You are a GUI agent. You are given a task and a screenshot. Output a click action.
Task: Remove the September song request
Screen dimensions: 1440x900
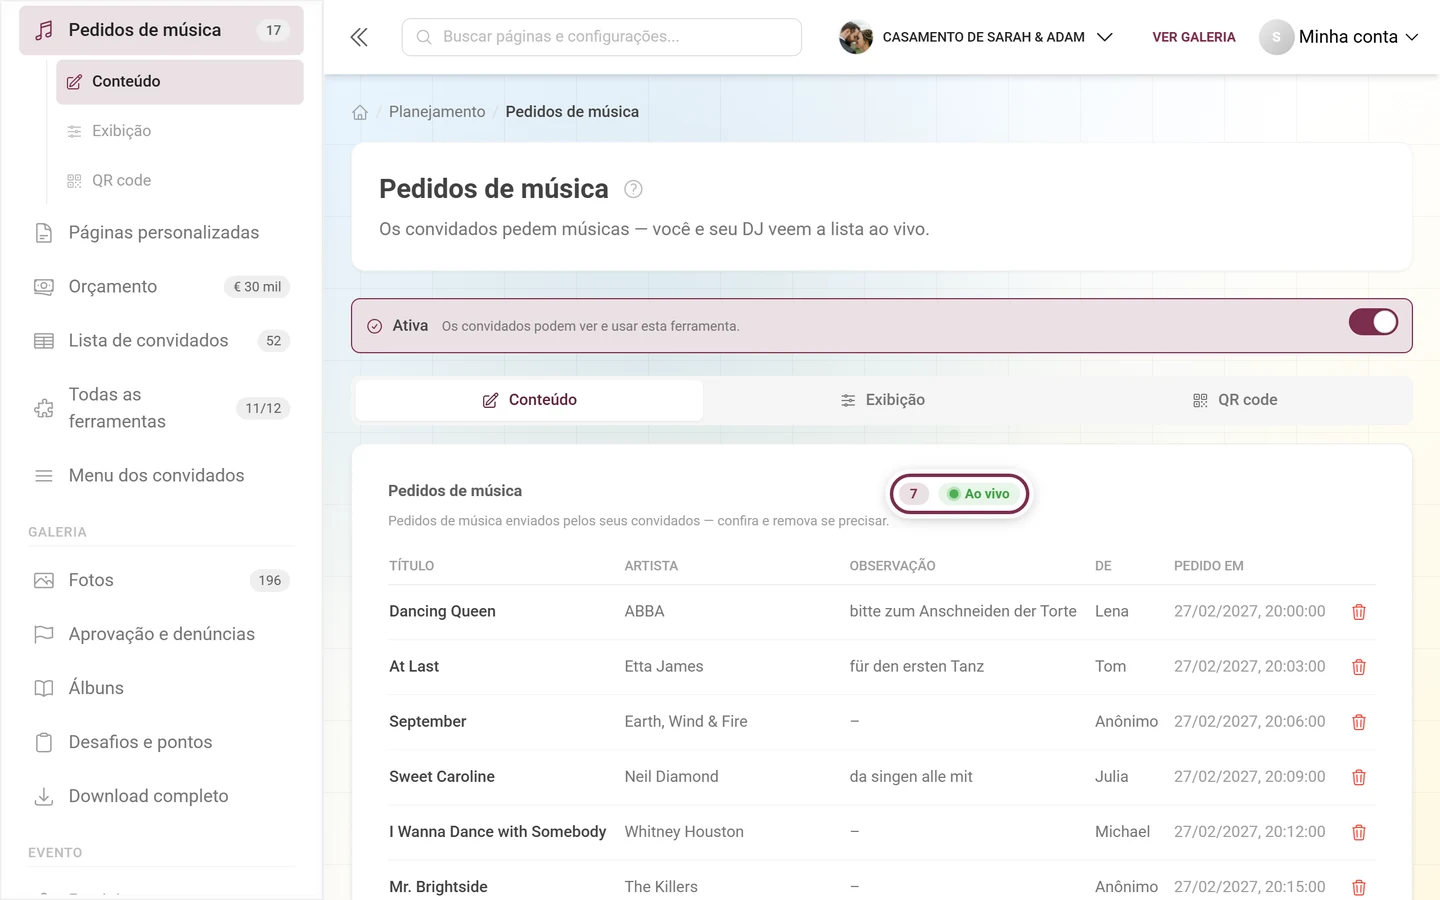click(x=1359, y=722)
